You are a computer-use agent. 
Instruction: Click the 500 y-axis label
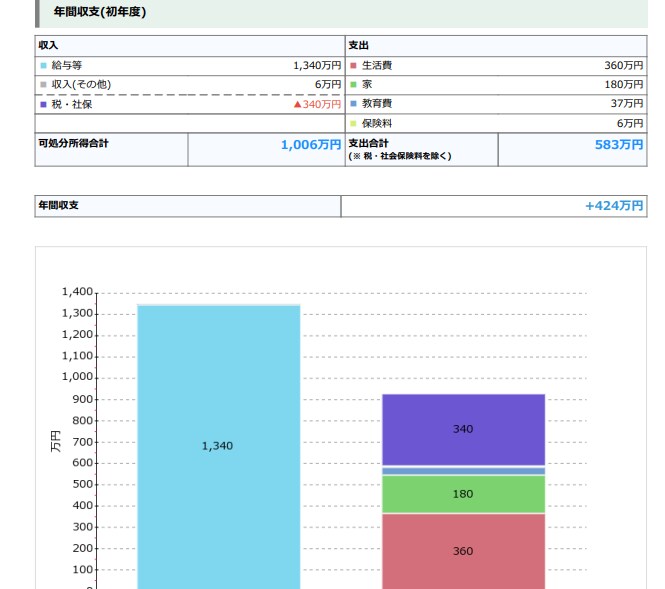[82, 484]
